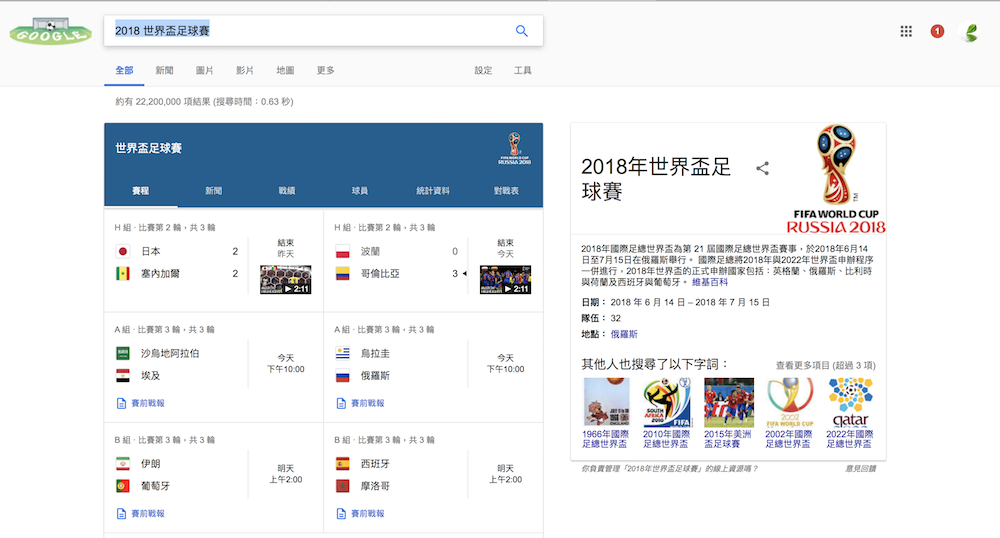This screenshot has height=538, width=1000.
Task: Open the 俄羅斯 location link
Action: [x=624, y=334]
